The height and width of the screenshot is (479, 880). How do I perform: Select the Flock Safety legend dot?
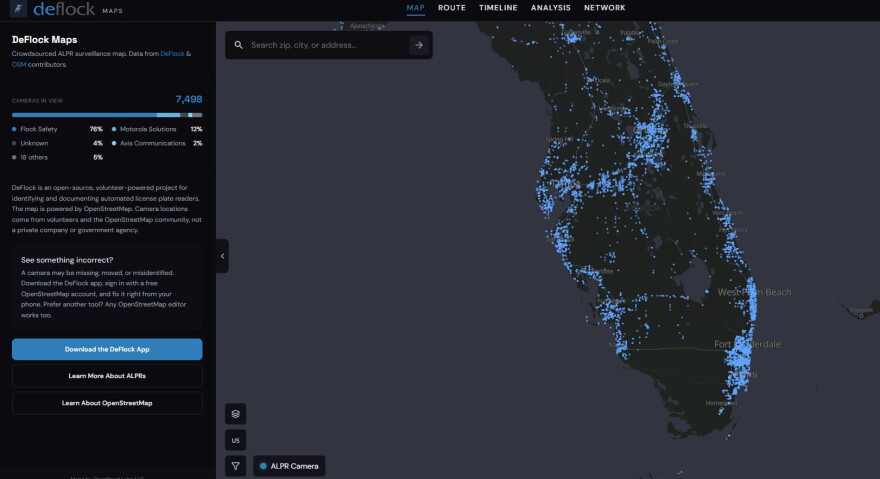coord(14,129)
